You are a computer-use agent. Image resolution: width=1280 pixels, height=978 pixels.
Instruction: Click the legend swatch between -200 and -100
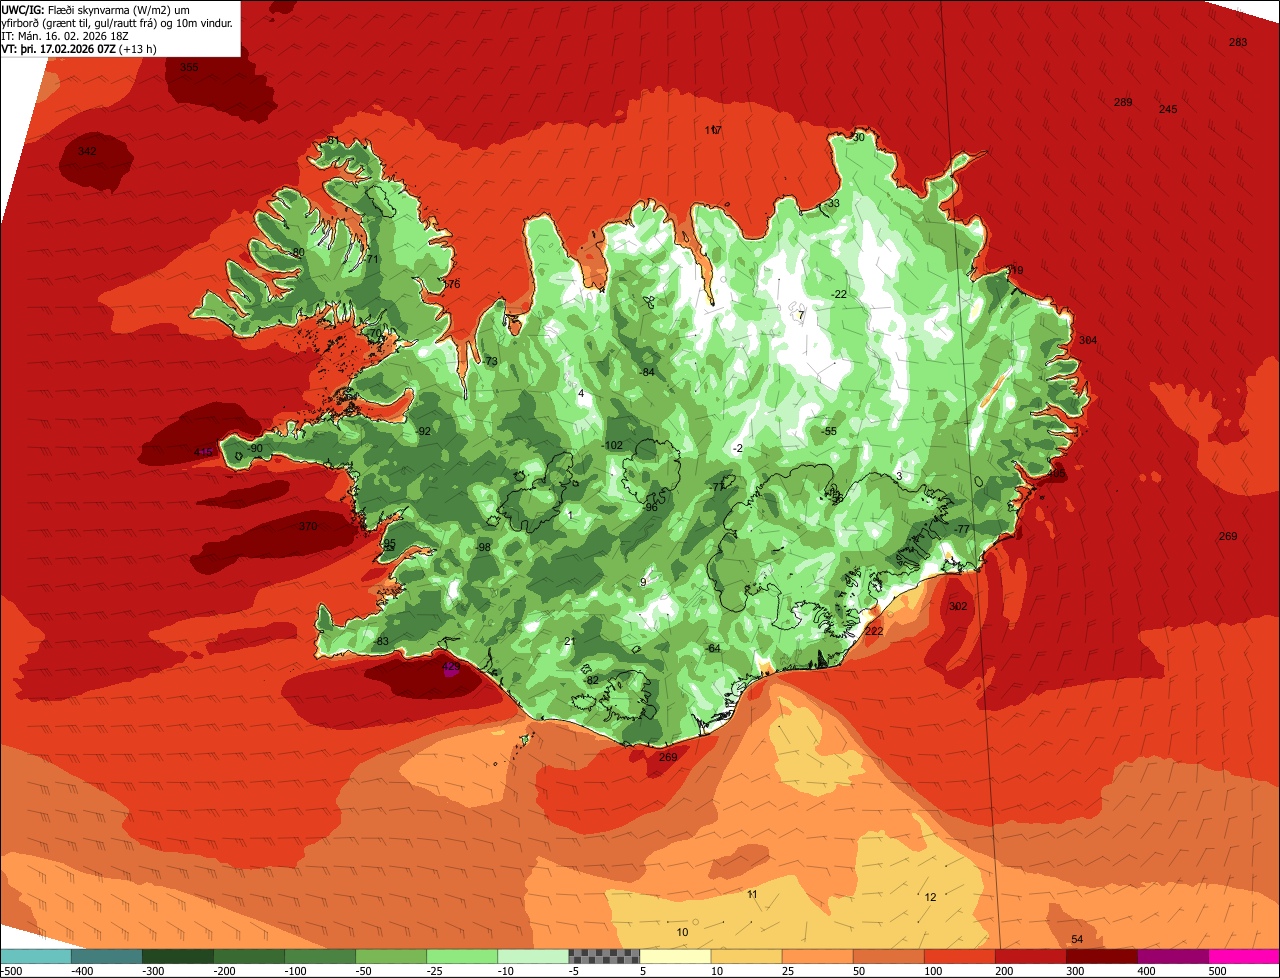pos(249,956)
